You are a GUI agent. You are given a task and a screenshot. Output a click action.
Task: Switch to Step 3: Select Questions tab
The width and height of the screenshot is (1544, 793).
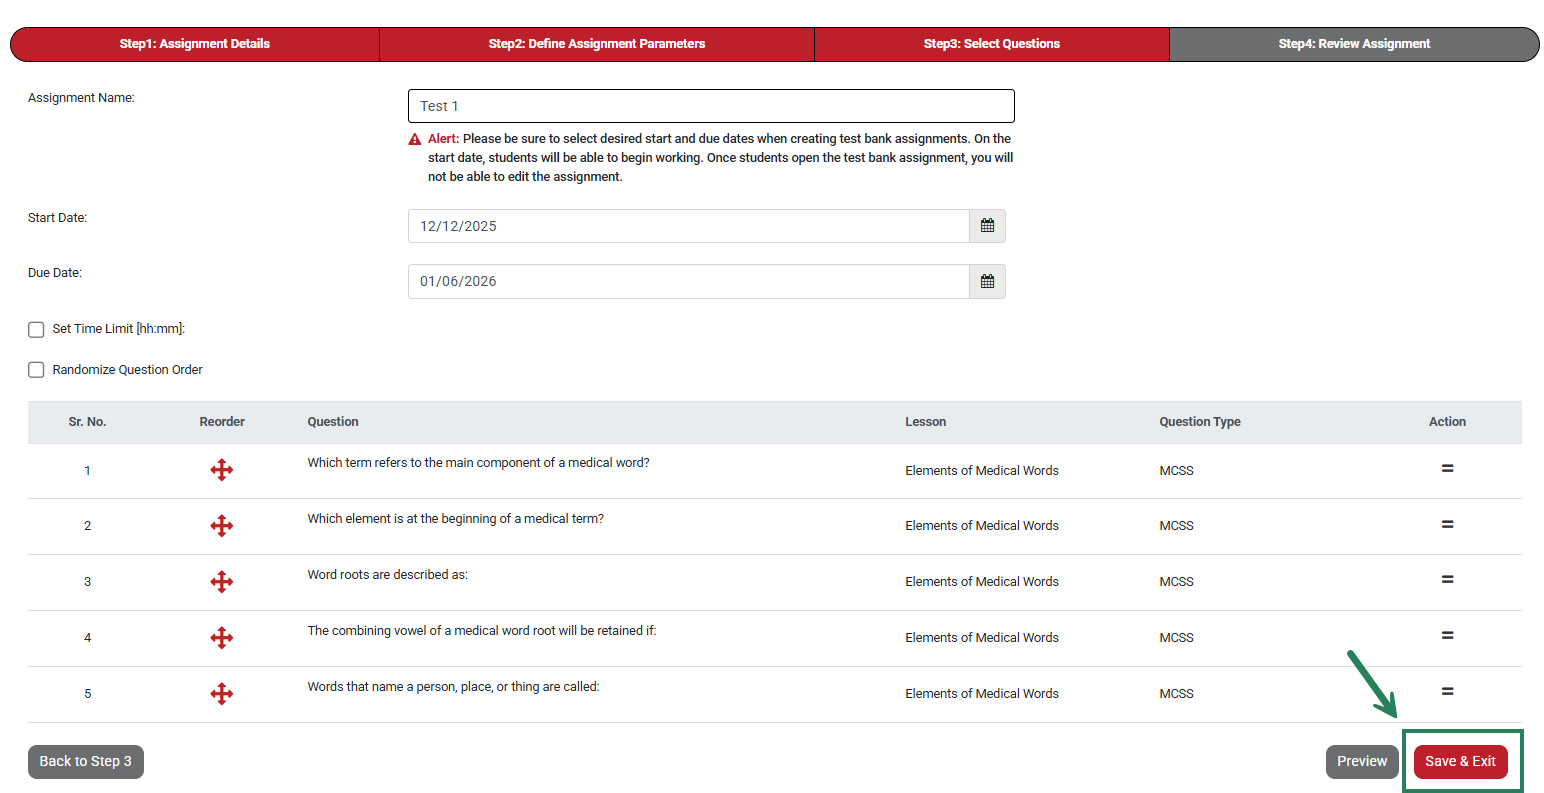(x=991, y=44)
